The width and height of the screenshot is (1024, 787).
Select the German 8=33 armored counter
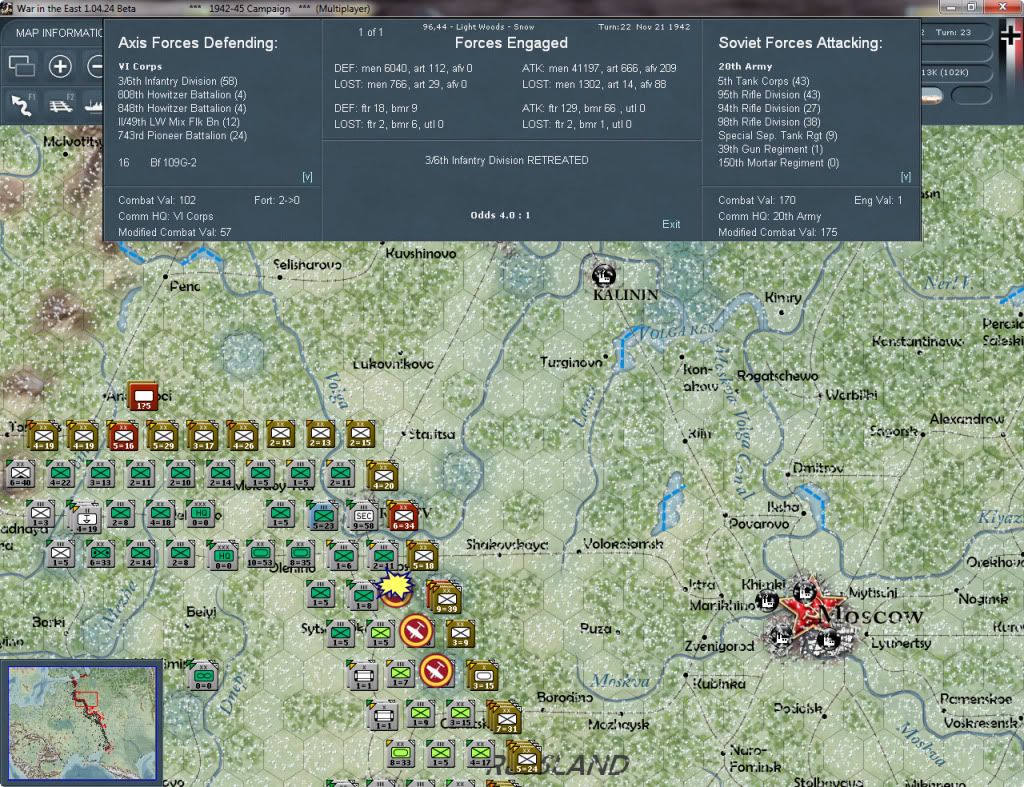pyautogui.click(x=400, y=753)
